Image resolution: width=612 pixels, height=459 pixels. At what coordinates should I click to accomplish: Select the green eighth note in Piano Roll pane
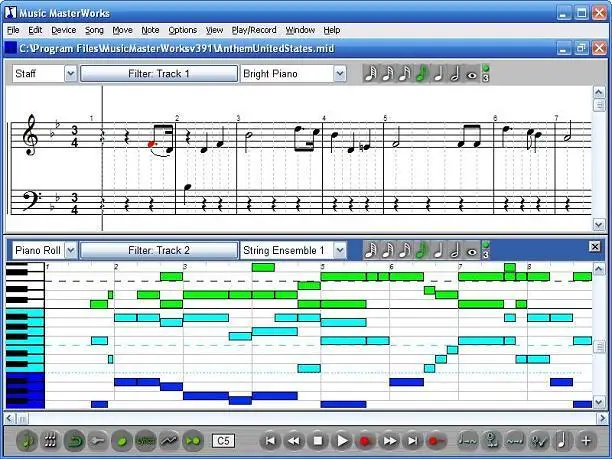[421, 250]
